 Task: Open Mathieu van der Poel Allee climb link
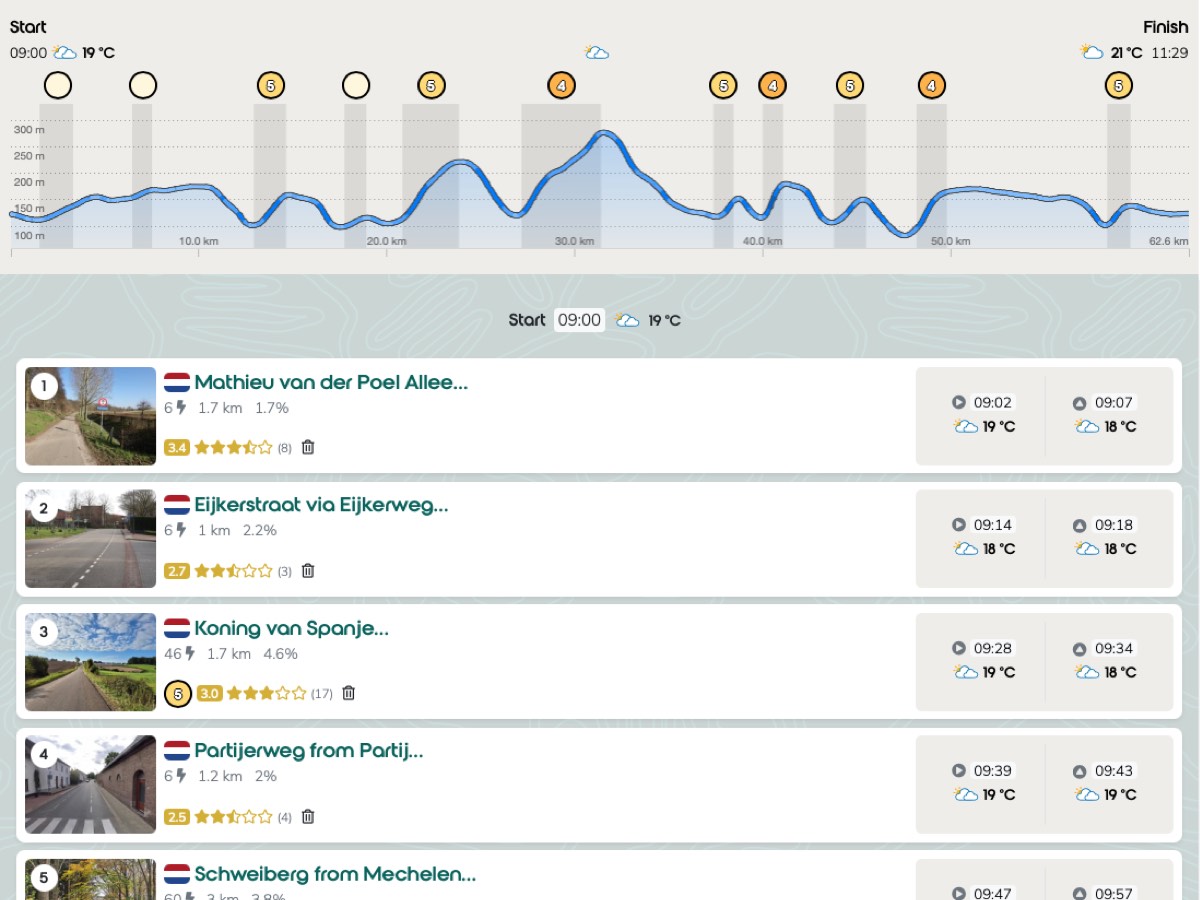point(331,382)
